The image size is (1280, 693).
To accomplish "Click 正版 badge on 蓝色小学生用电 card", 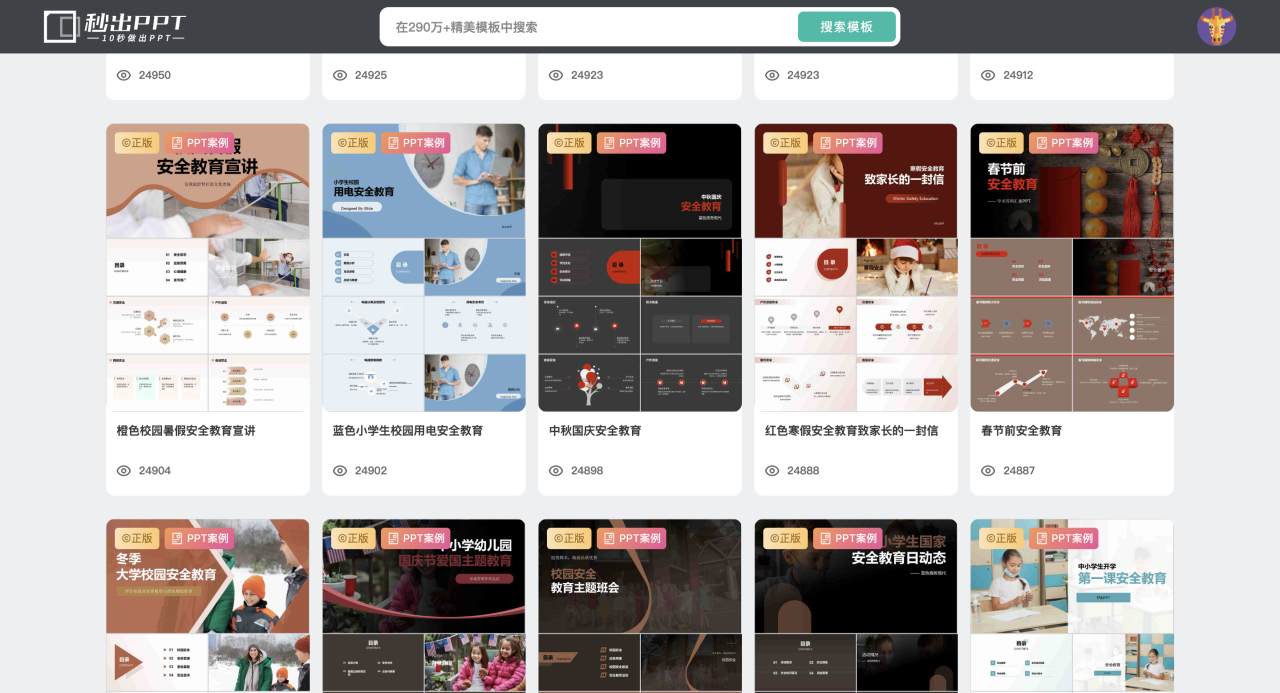I will (353, 143).
